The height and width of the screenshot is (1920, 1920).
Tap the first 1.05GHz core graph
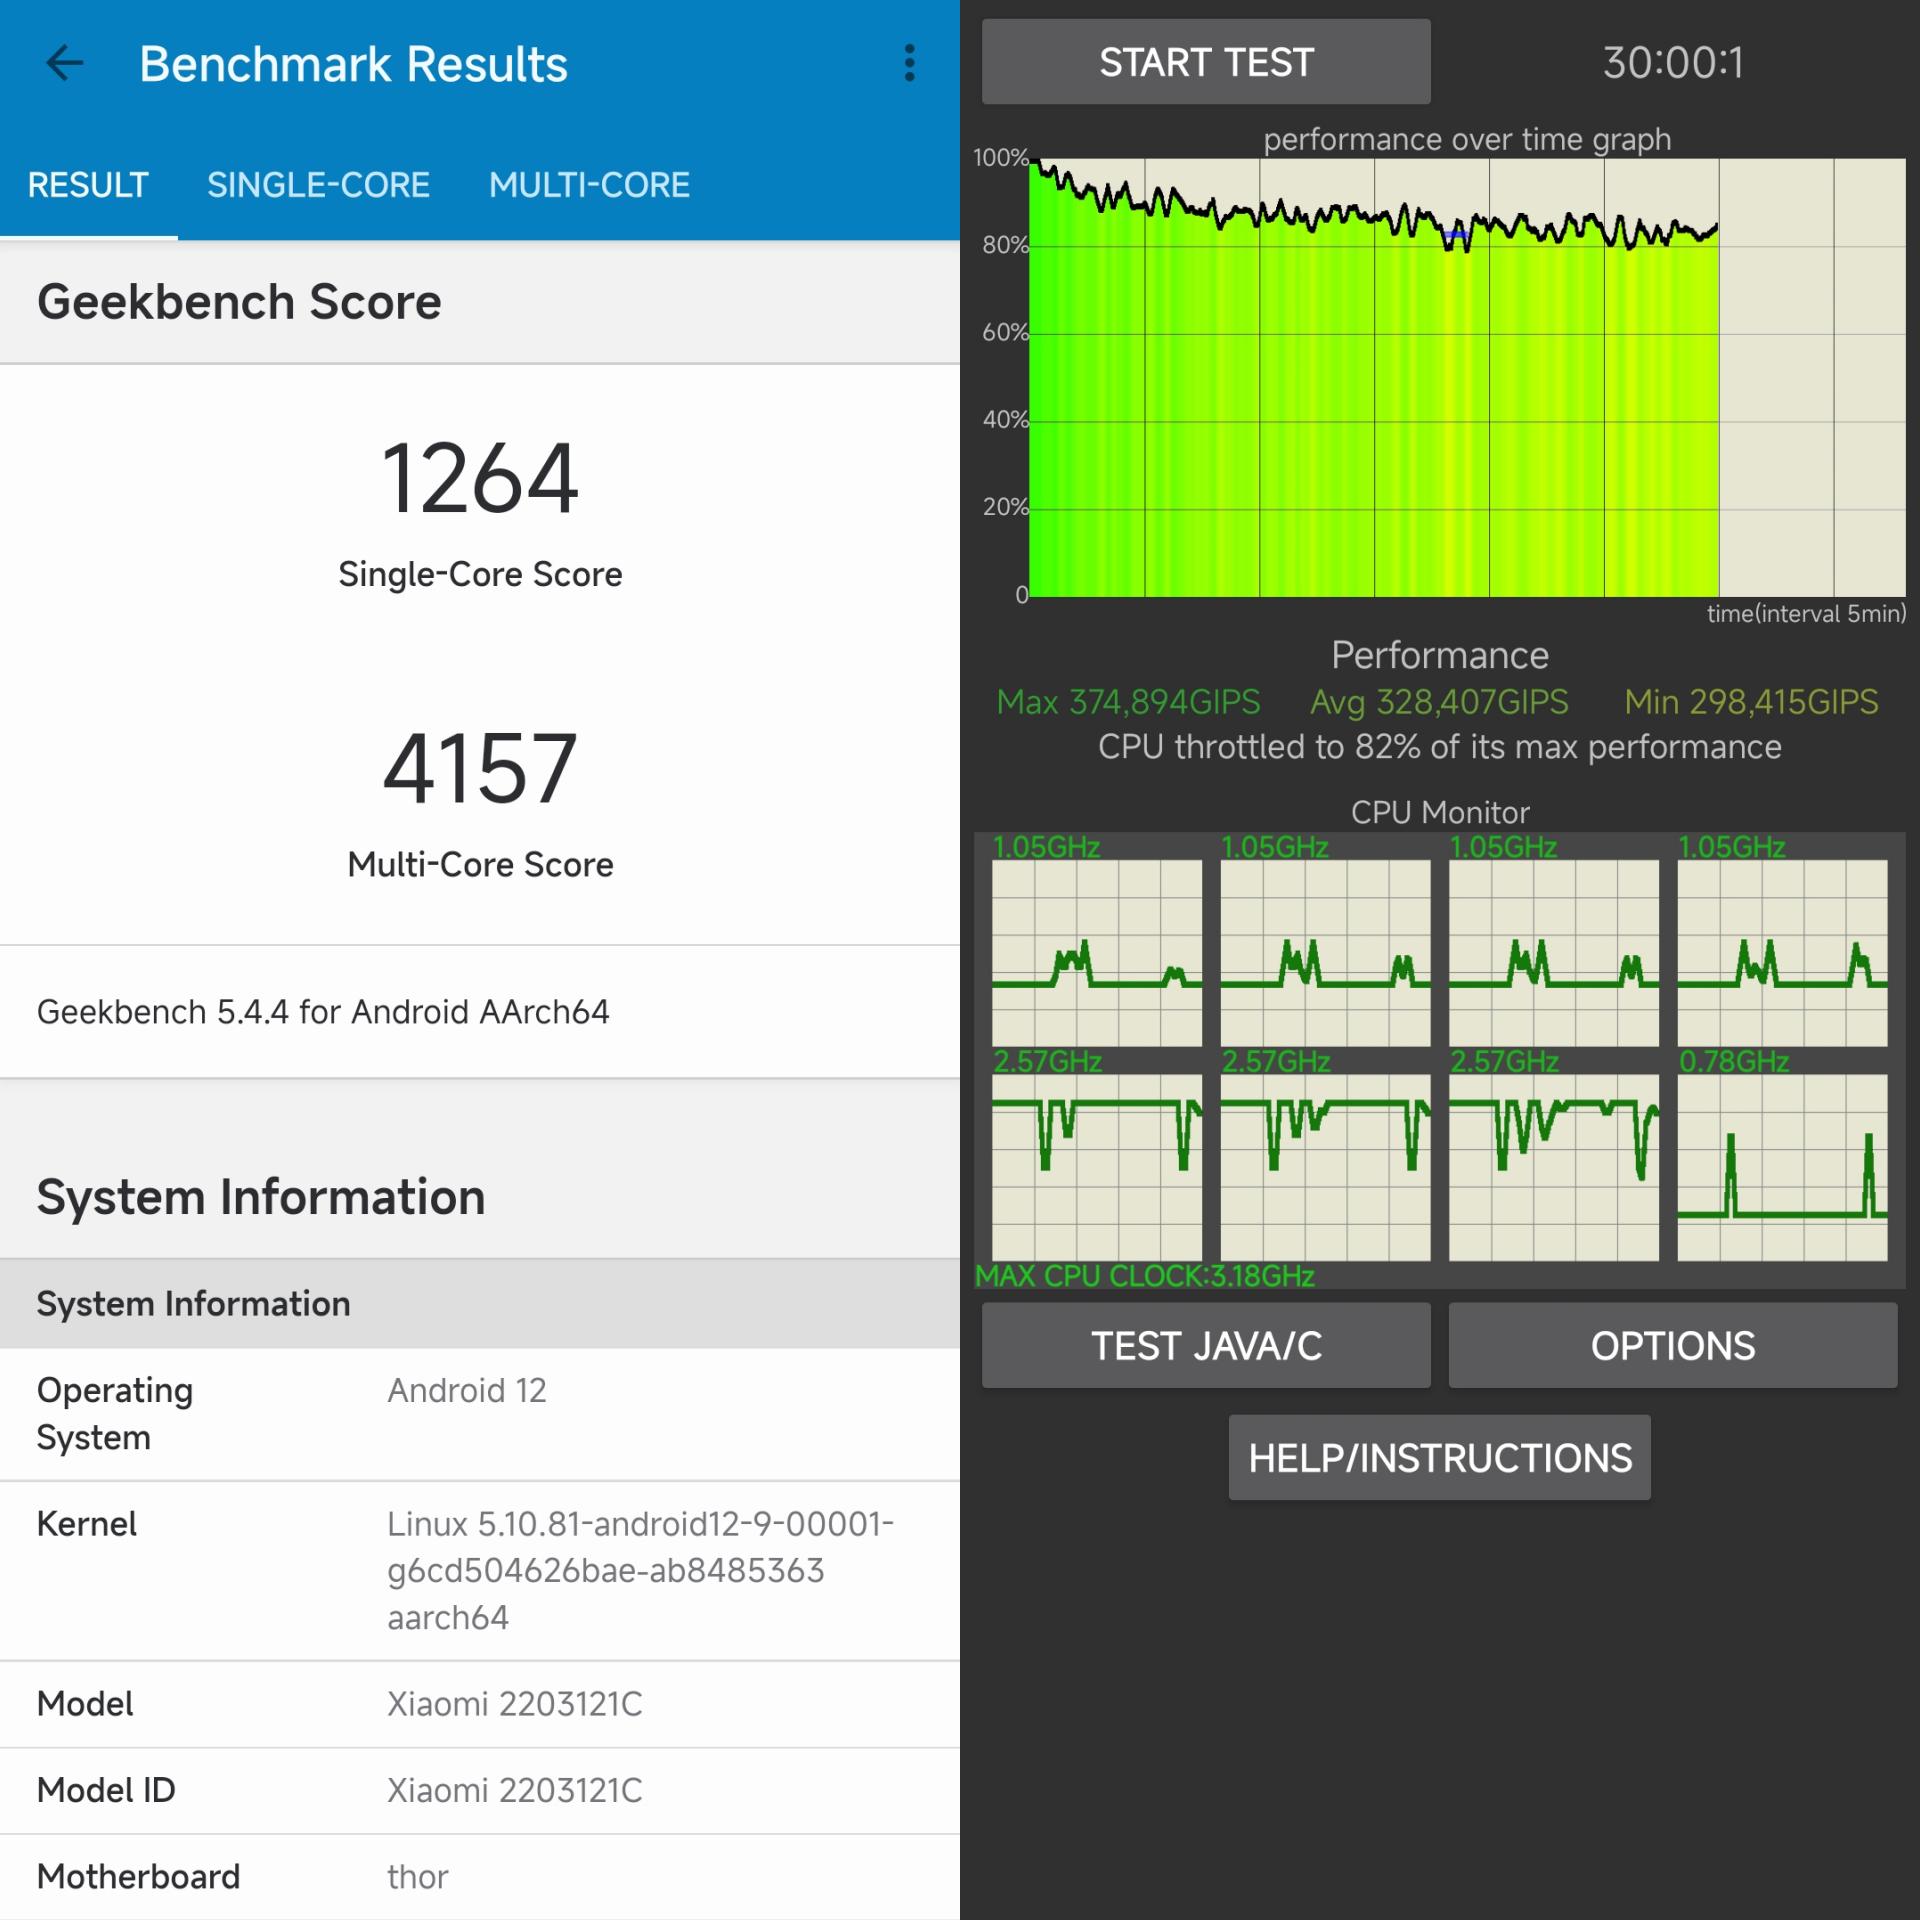point(1096,952)
